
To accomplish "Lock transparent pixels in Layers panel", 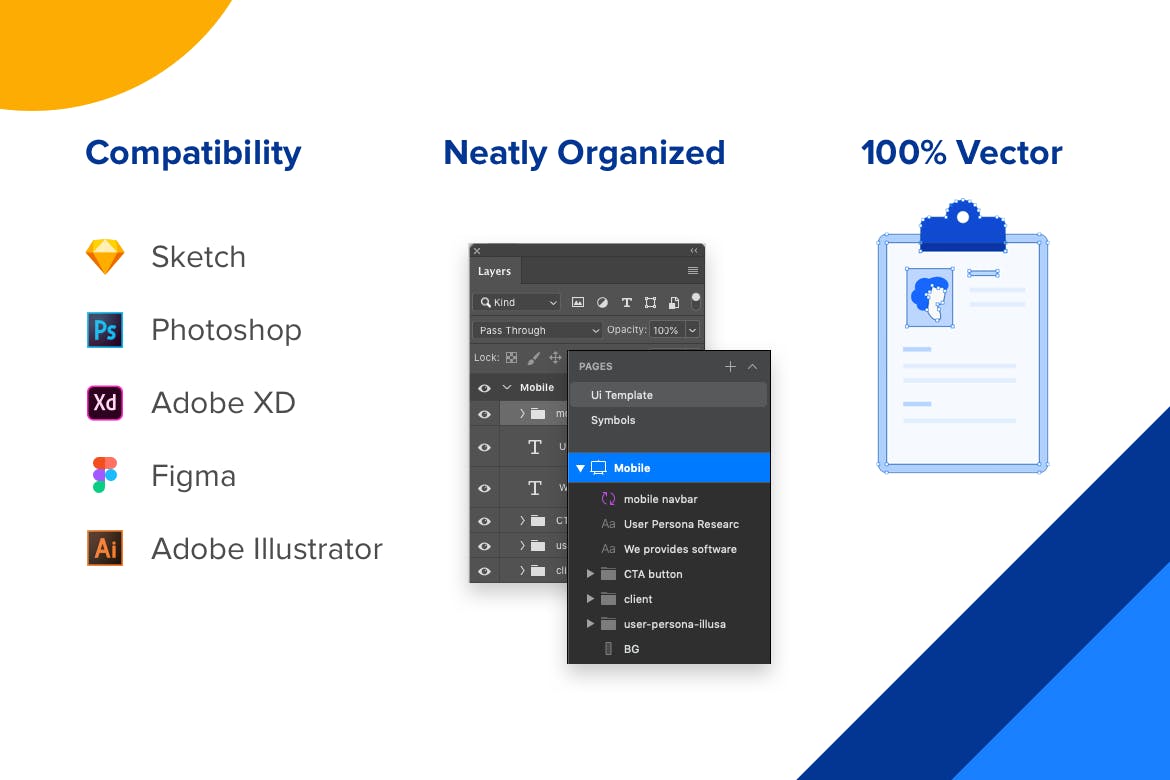I will pos(511,358).
